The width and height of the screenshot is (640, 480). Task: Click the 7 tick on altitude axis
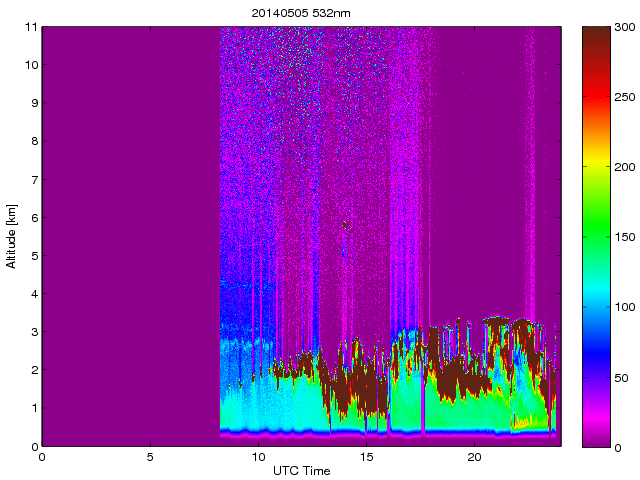[x=34, y=180]
